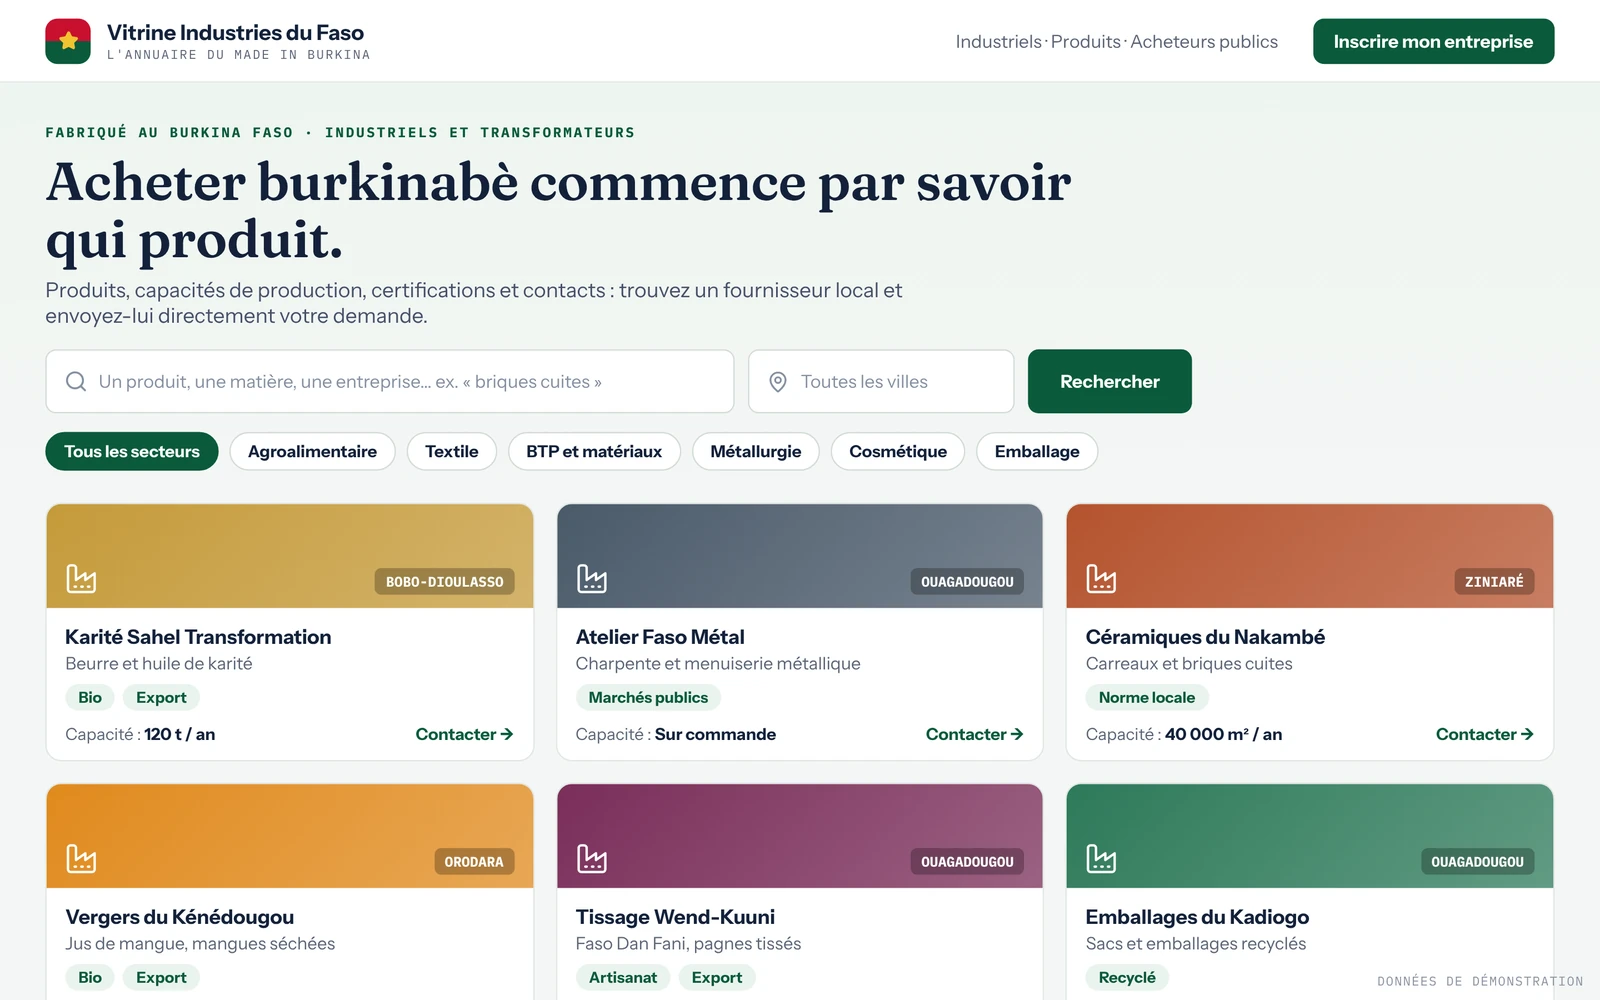Screen dimensions: 1600x1000
Task: Click the magnifier icon in the search field
Action: click(76, 381)
